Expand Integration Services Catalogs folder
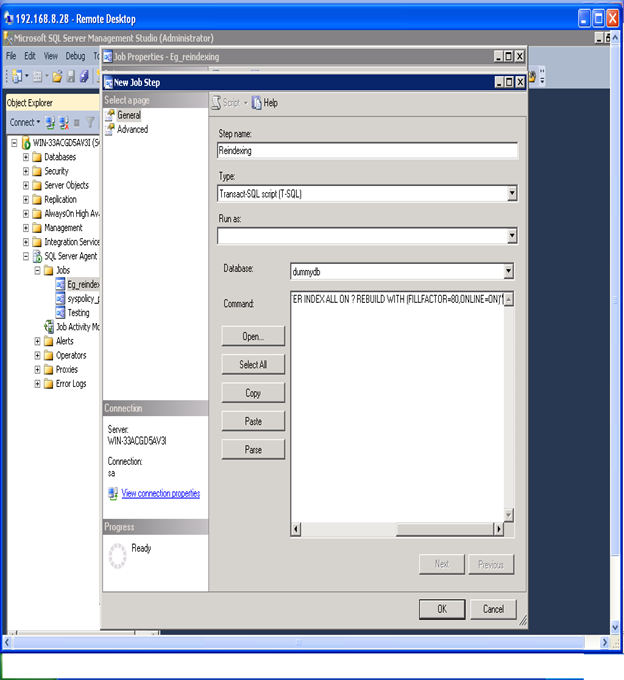The image size is (624, 680). (x=26, y=242)
